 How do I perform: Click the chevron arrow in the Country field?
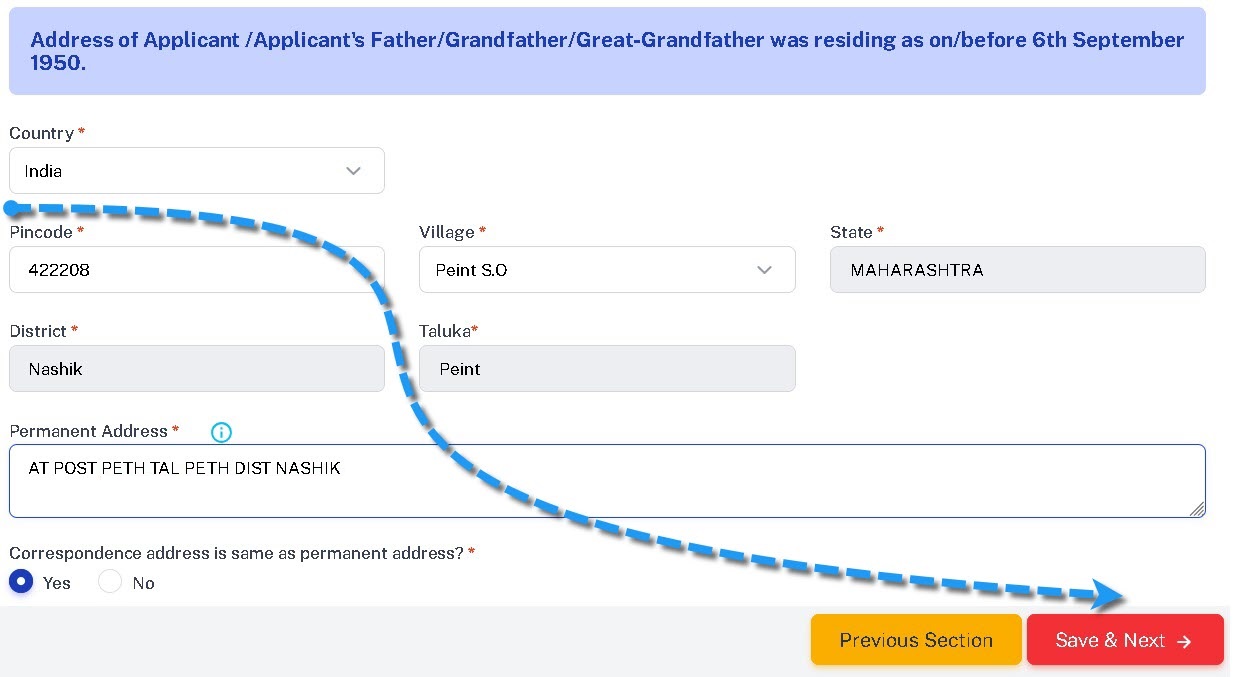353,171
